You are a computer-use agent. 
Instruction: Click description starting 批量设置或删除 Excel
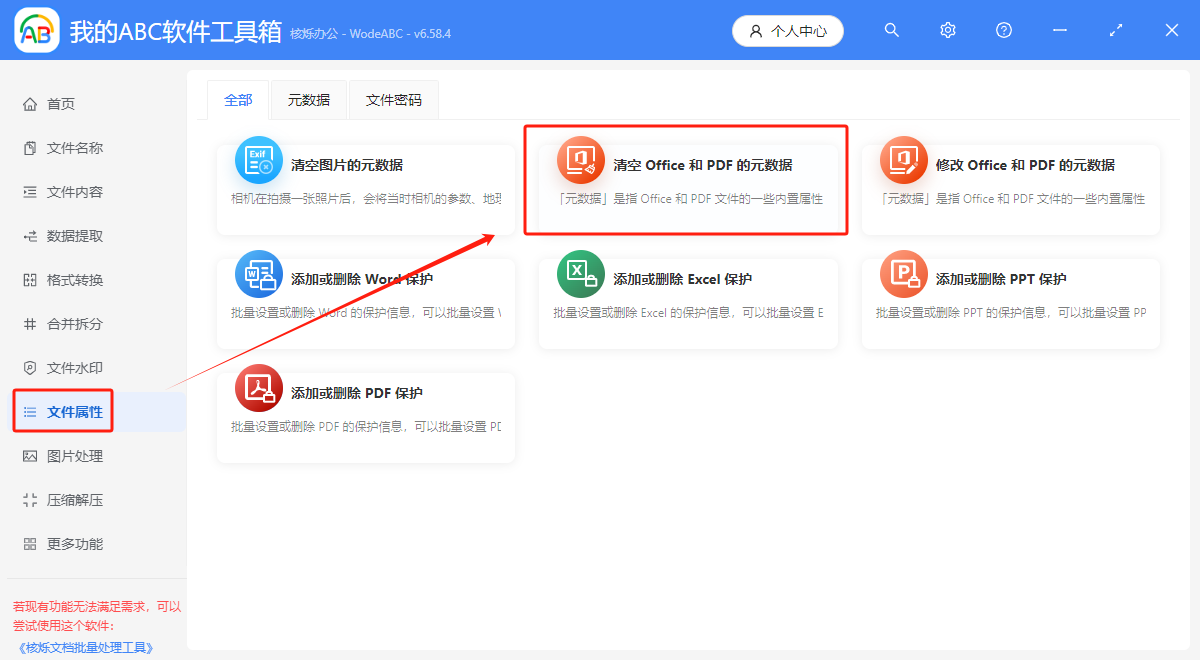[688, 313]
